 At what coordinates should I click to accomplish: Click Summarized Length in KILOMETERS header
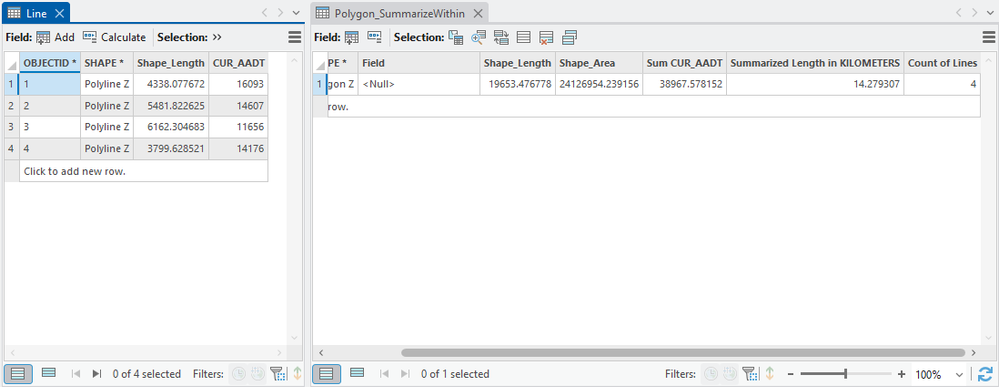(x=815, y=63)
